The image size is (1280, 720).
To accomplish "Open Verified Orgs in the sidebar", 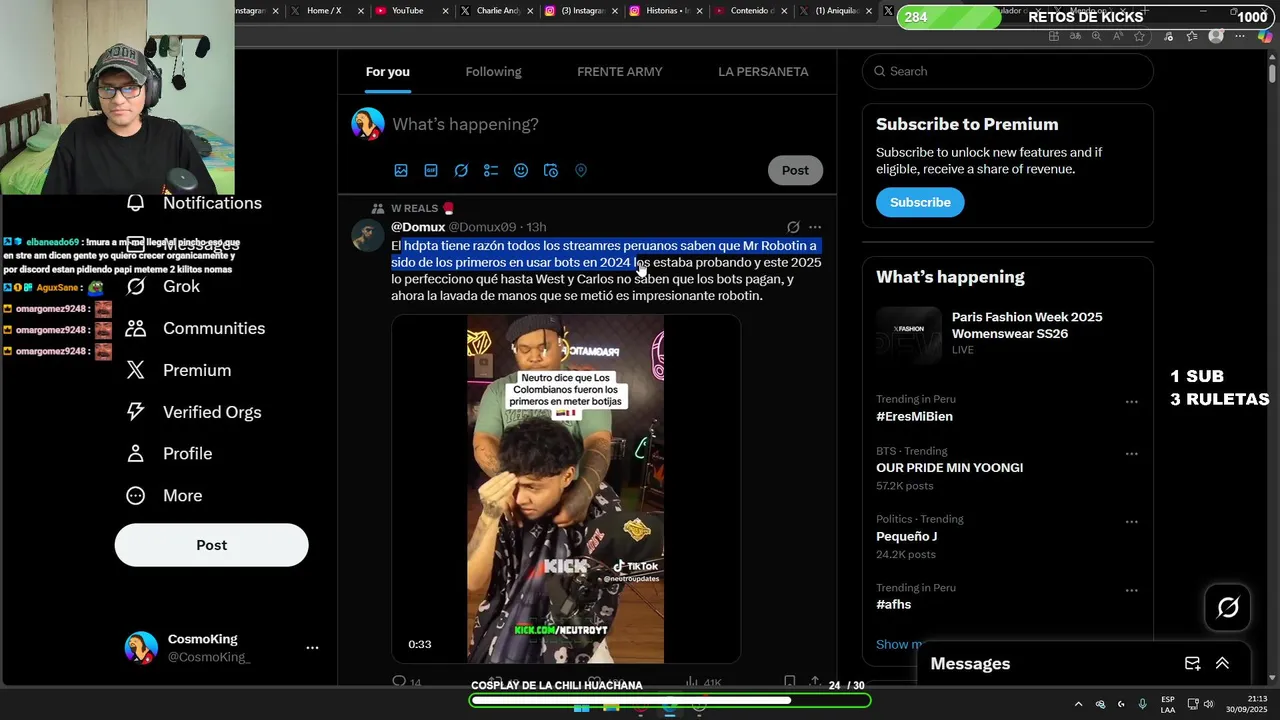I will (x=193, y=412).
